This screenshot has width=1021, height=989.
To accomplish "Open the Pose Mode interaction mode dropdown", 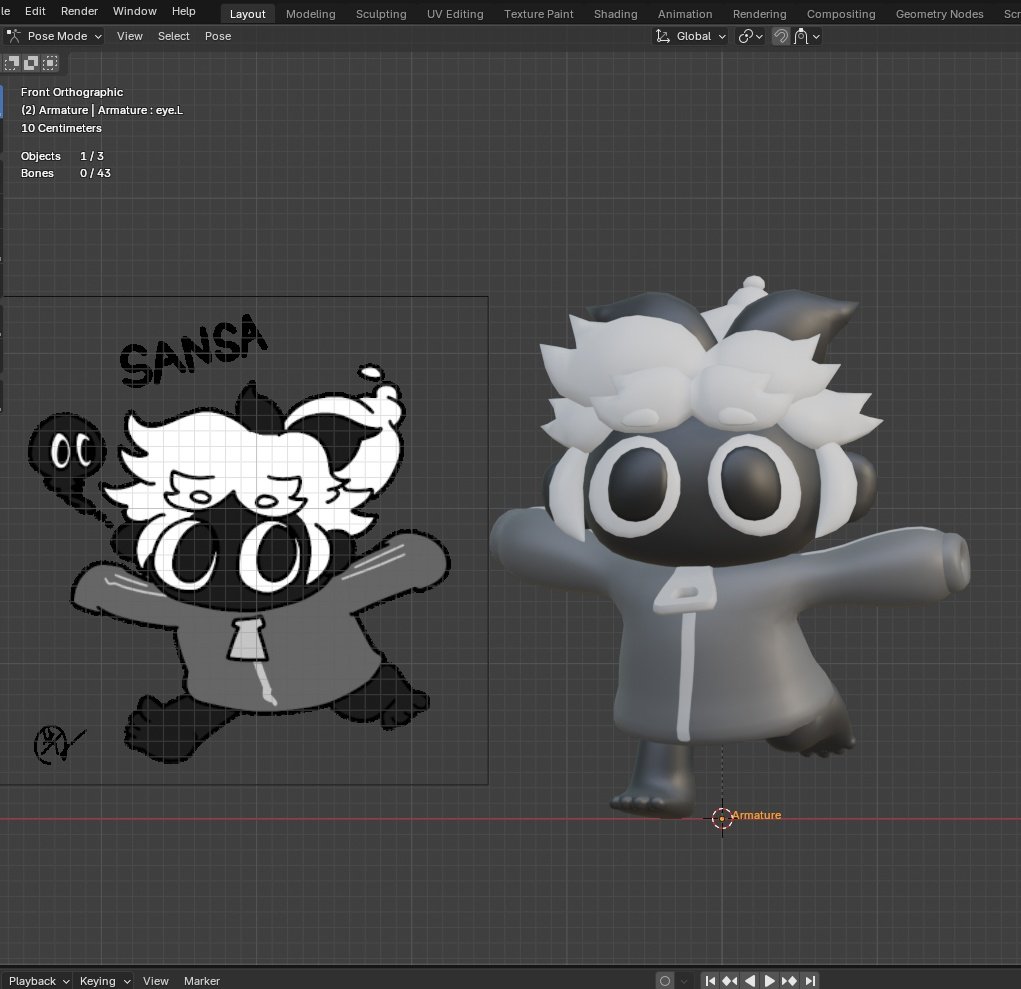I will point(53,36).
